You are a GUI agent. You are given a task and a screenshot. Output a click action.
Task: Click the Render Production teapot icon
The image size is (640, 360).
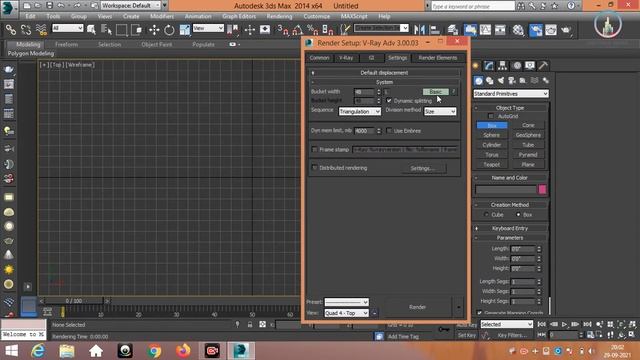pos(566,30)
